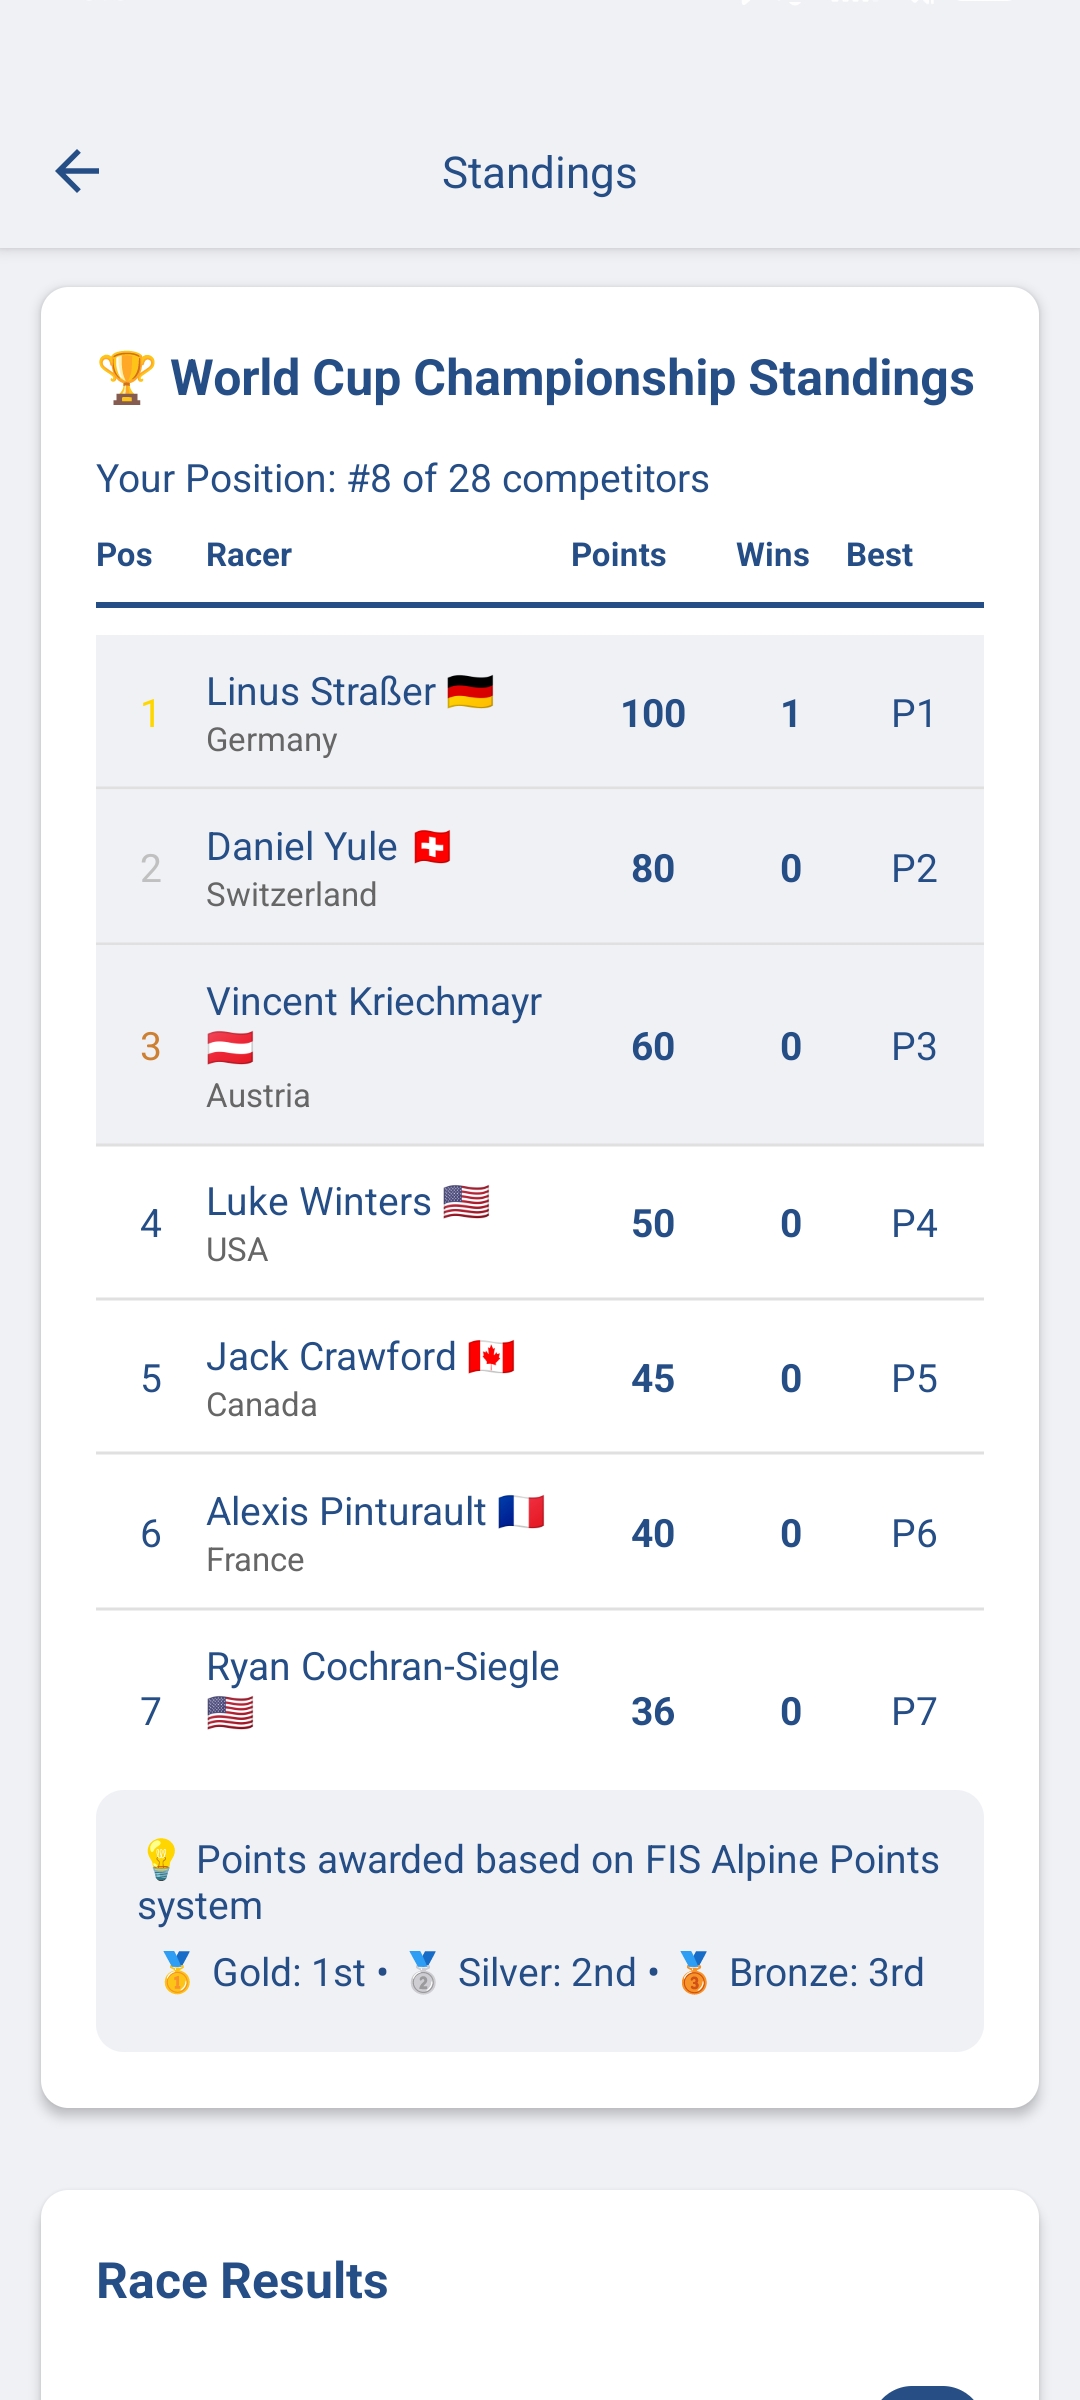Image resolution: width=1080 pixels, height=2400 pixels.
Task: Click the Race Results heading
Action: 242,2281
